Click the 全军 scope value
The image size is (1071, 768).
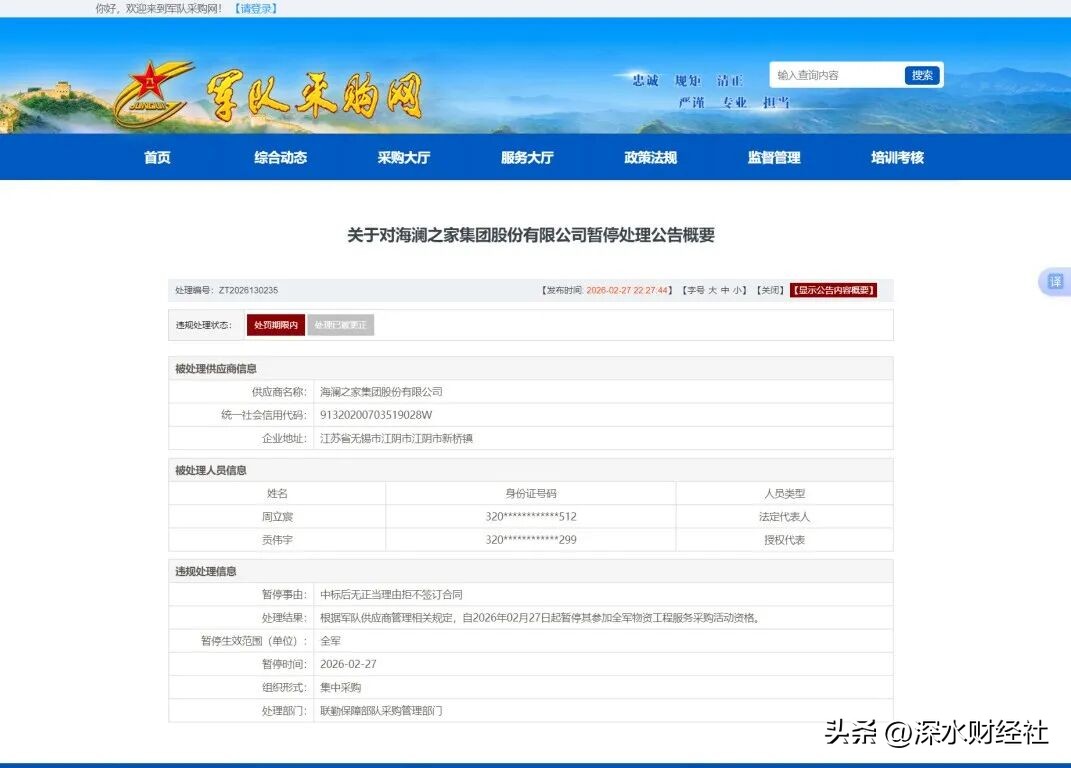tap(331, 641)
